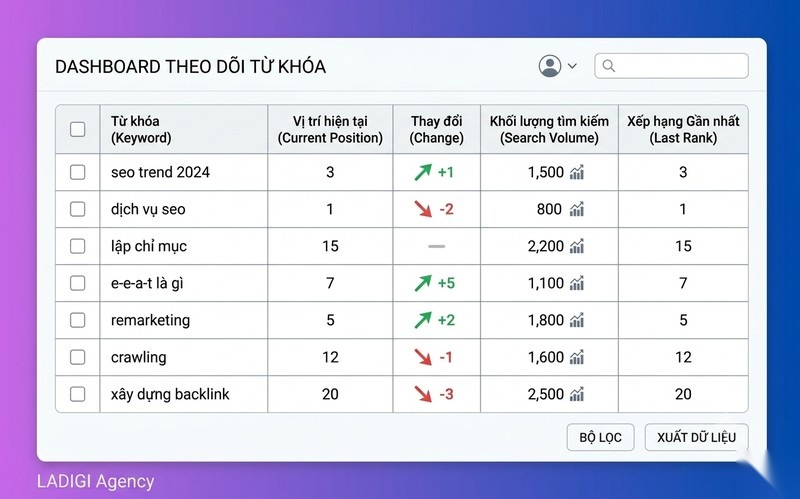View chart icon next to 2,200 volume
Screen dimensions: 800x499
(x=577, y=246)
